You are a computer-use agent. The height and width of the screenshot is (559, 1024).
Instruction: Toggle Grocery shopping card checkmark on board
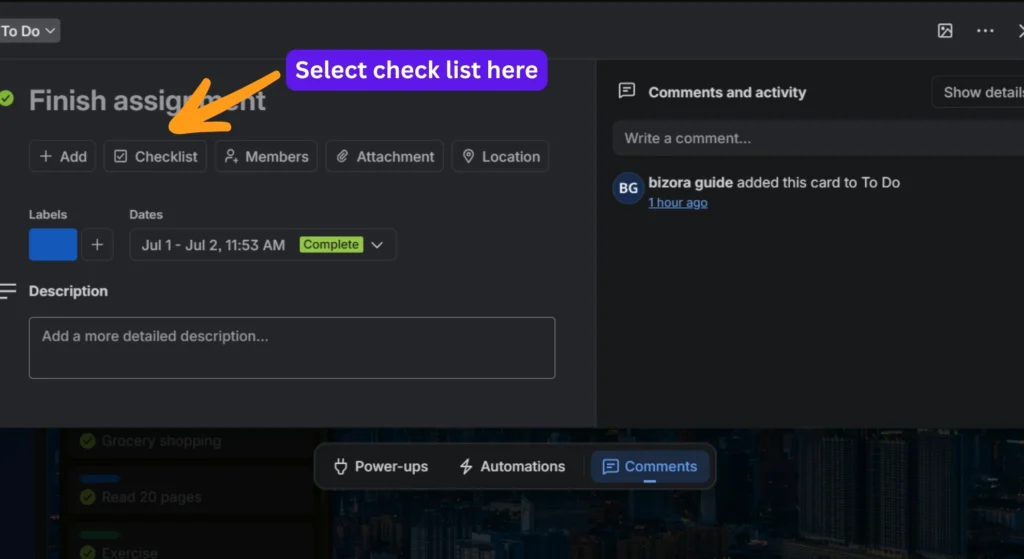pos(88,441)
